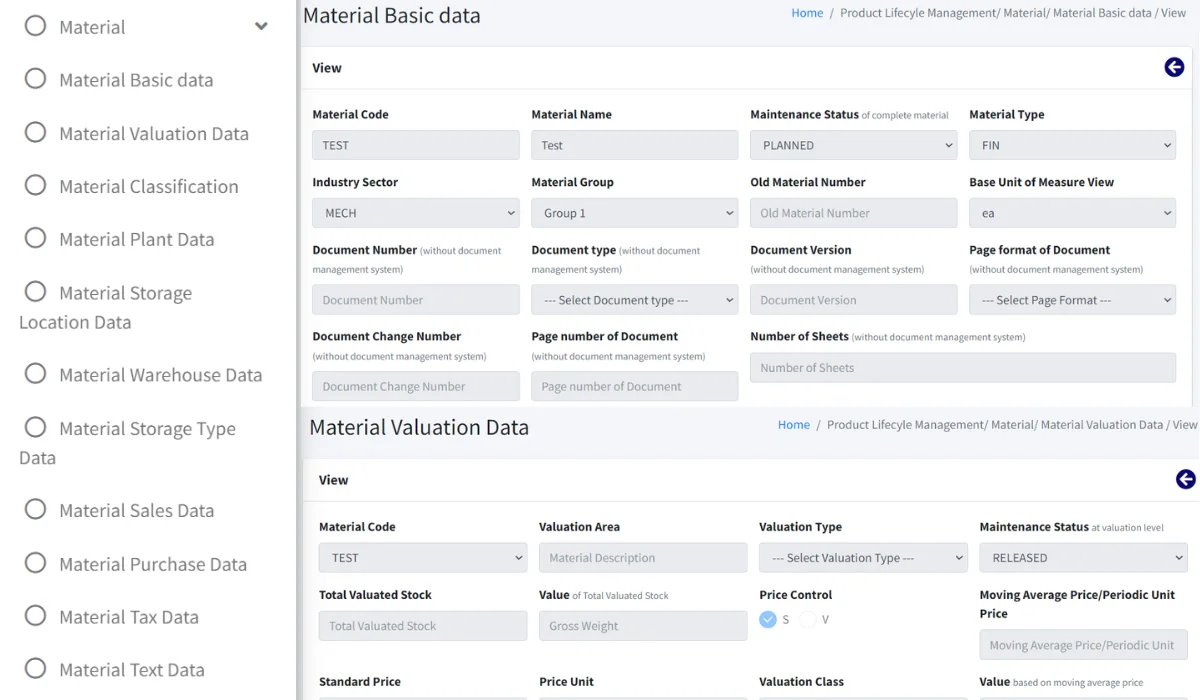Image resolution: width=1200 pixels, height=700 pixels.
Task: Click the Old Material Number input field
Action: (852, 212)
